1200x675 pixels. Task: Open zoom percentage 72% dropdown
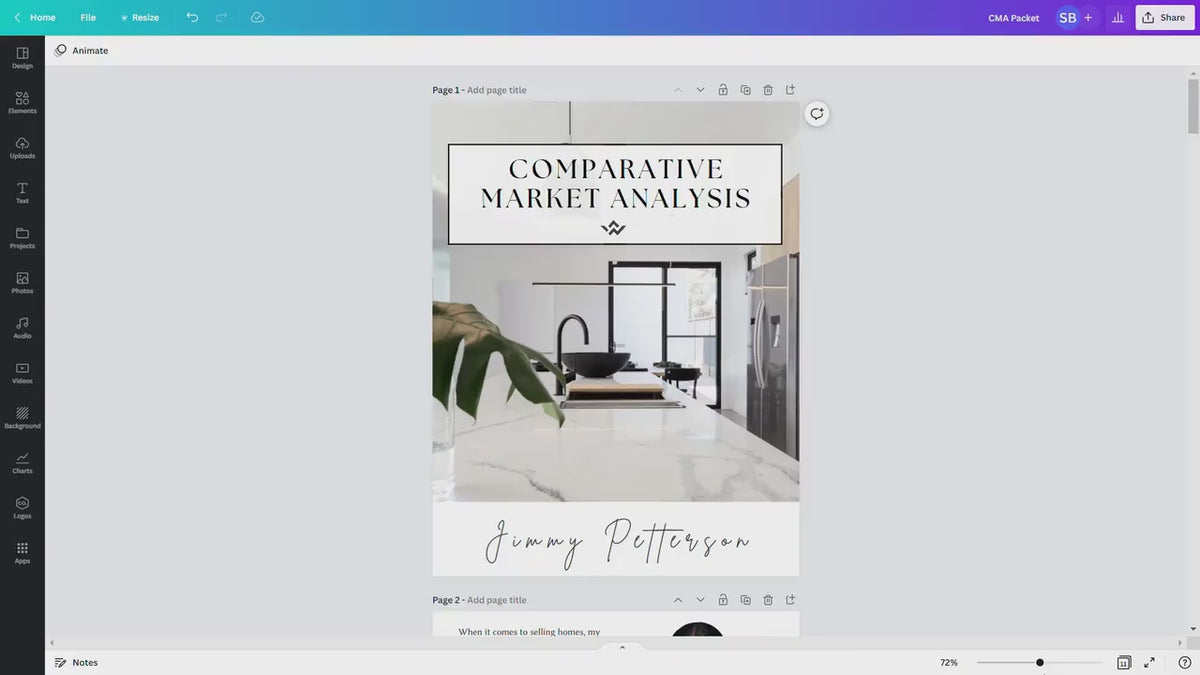949,662
